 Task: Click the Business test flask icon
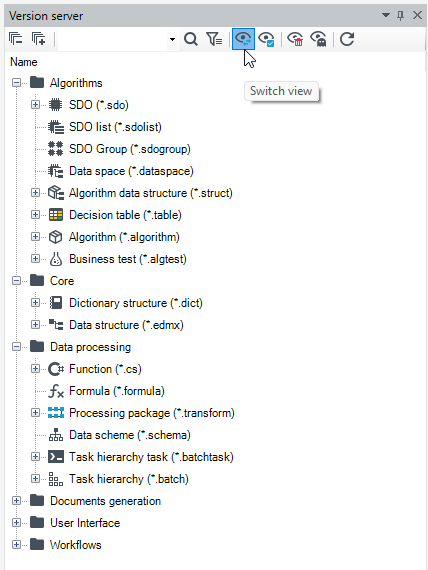[x=56, y=259]
